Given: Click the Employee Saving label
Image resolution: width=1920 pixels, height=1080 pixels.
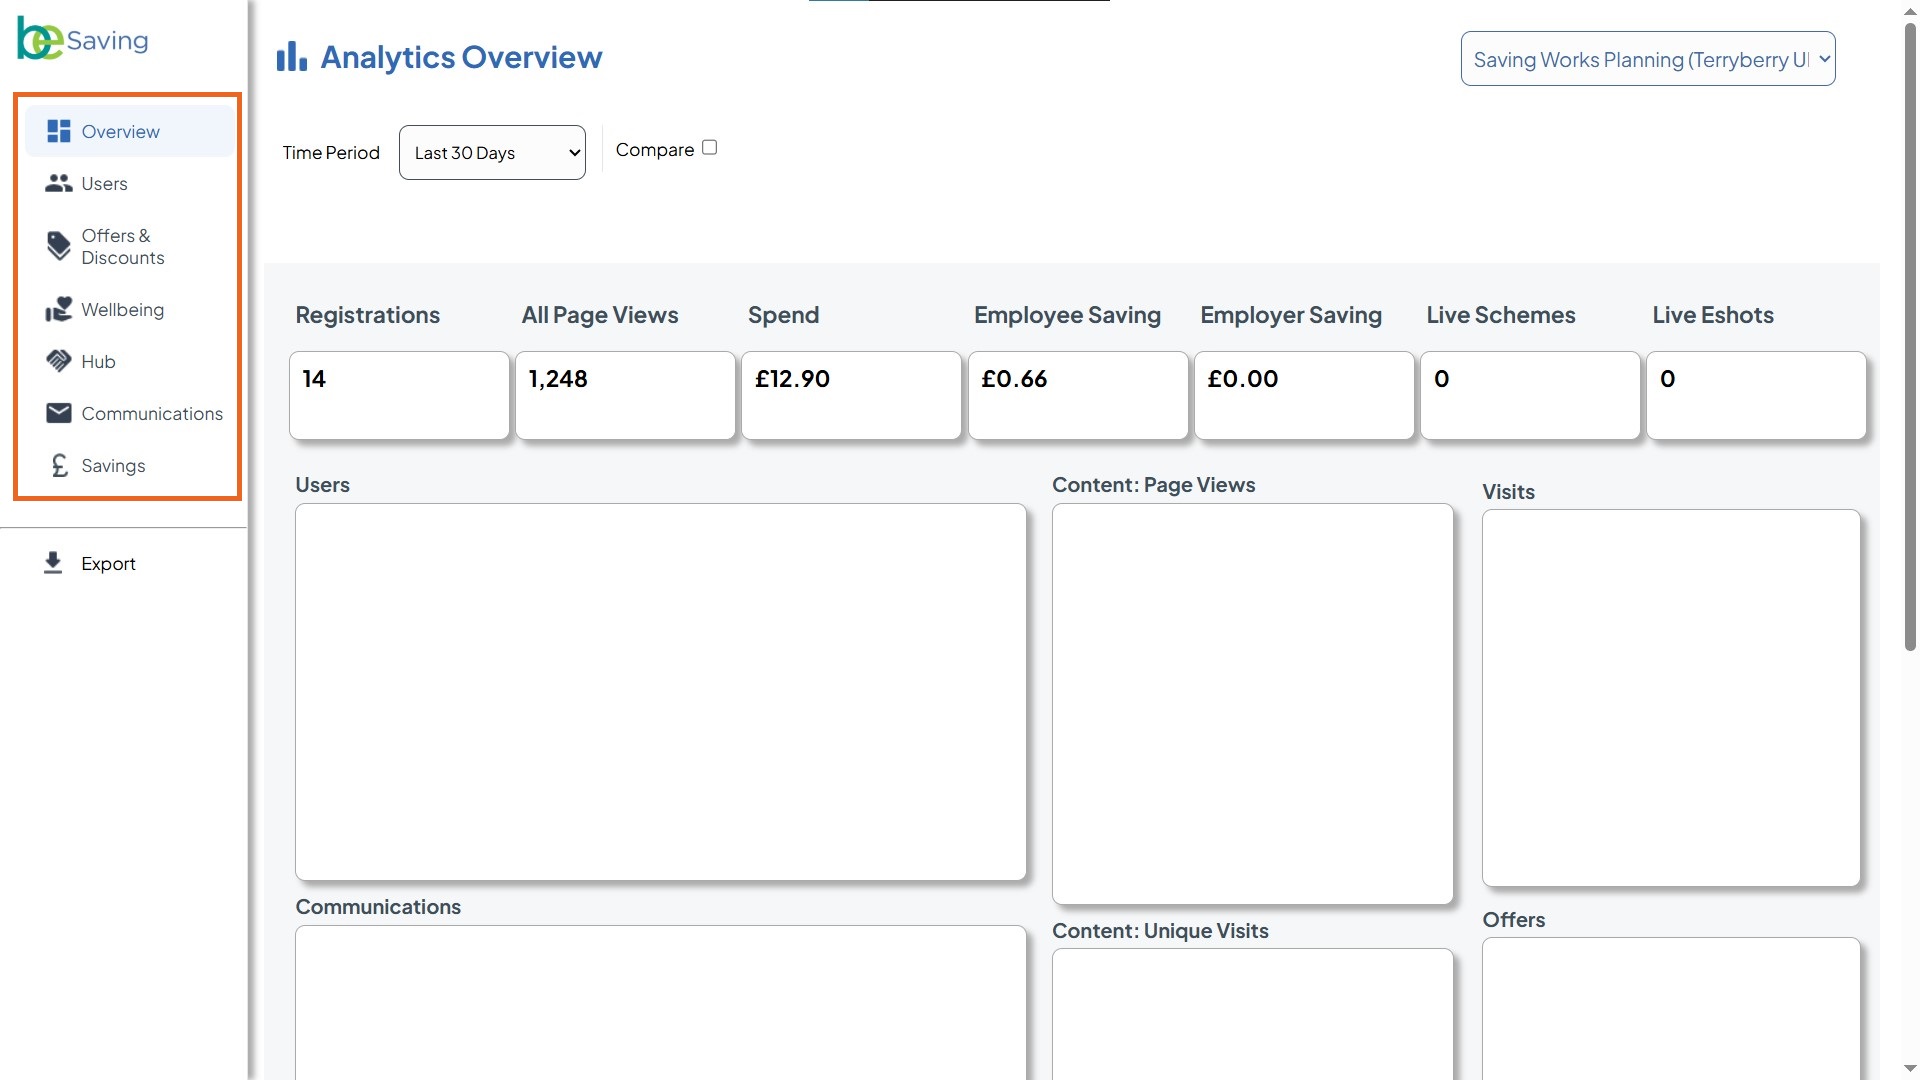Looking at the screenshot, I should point(1067,315).
